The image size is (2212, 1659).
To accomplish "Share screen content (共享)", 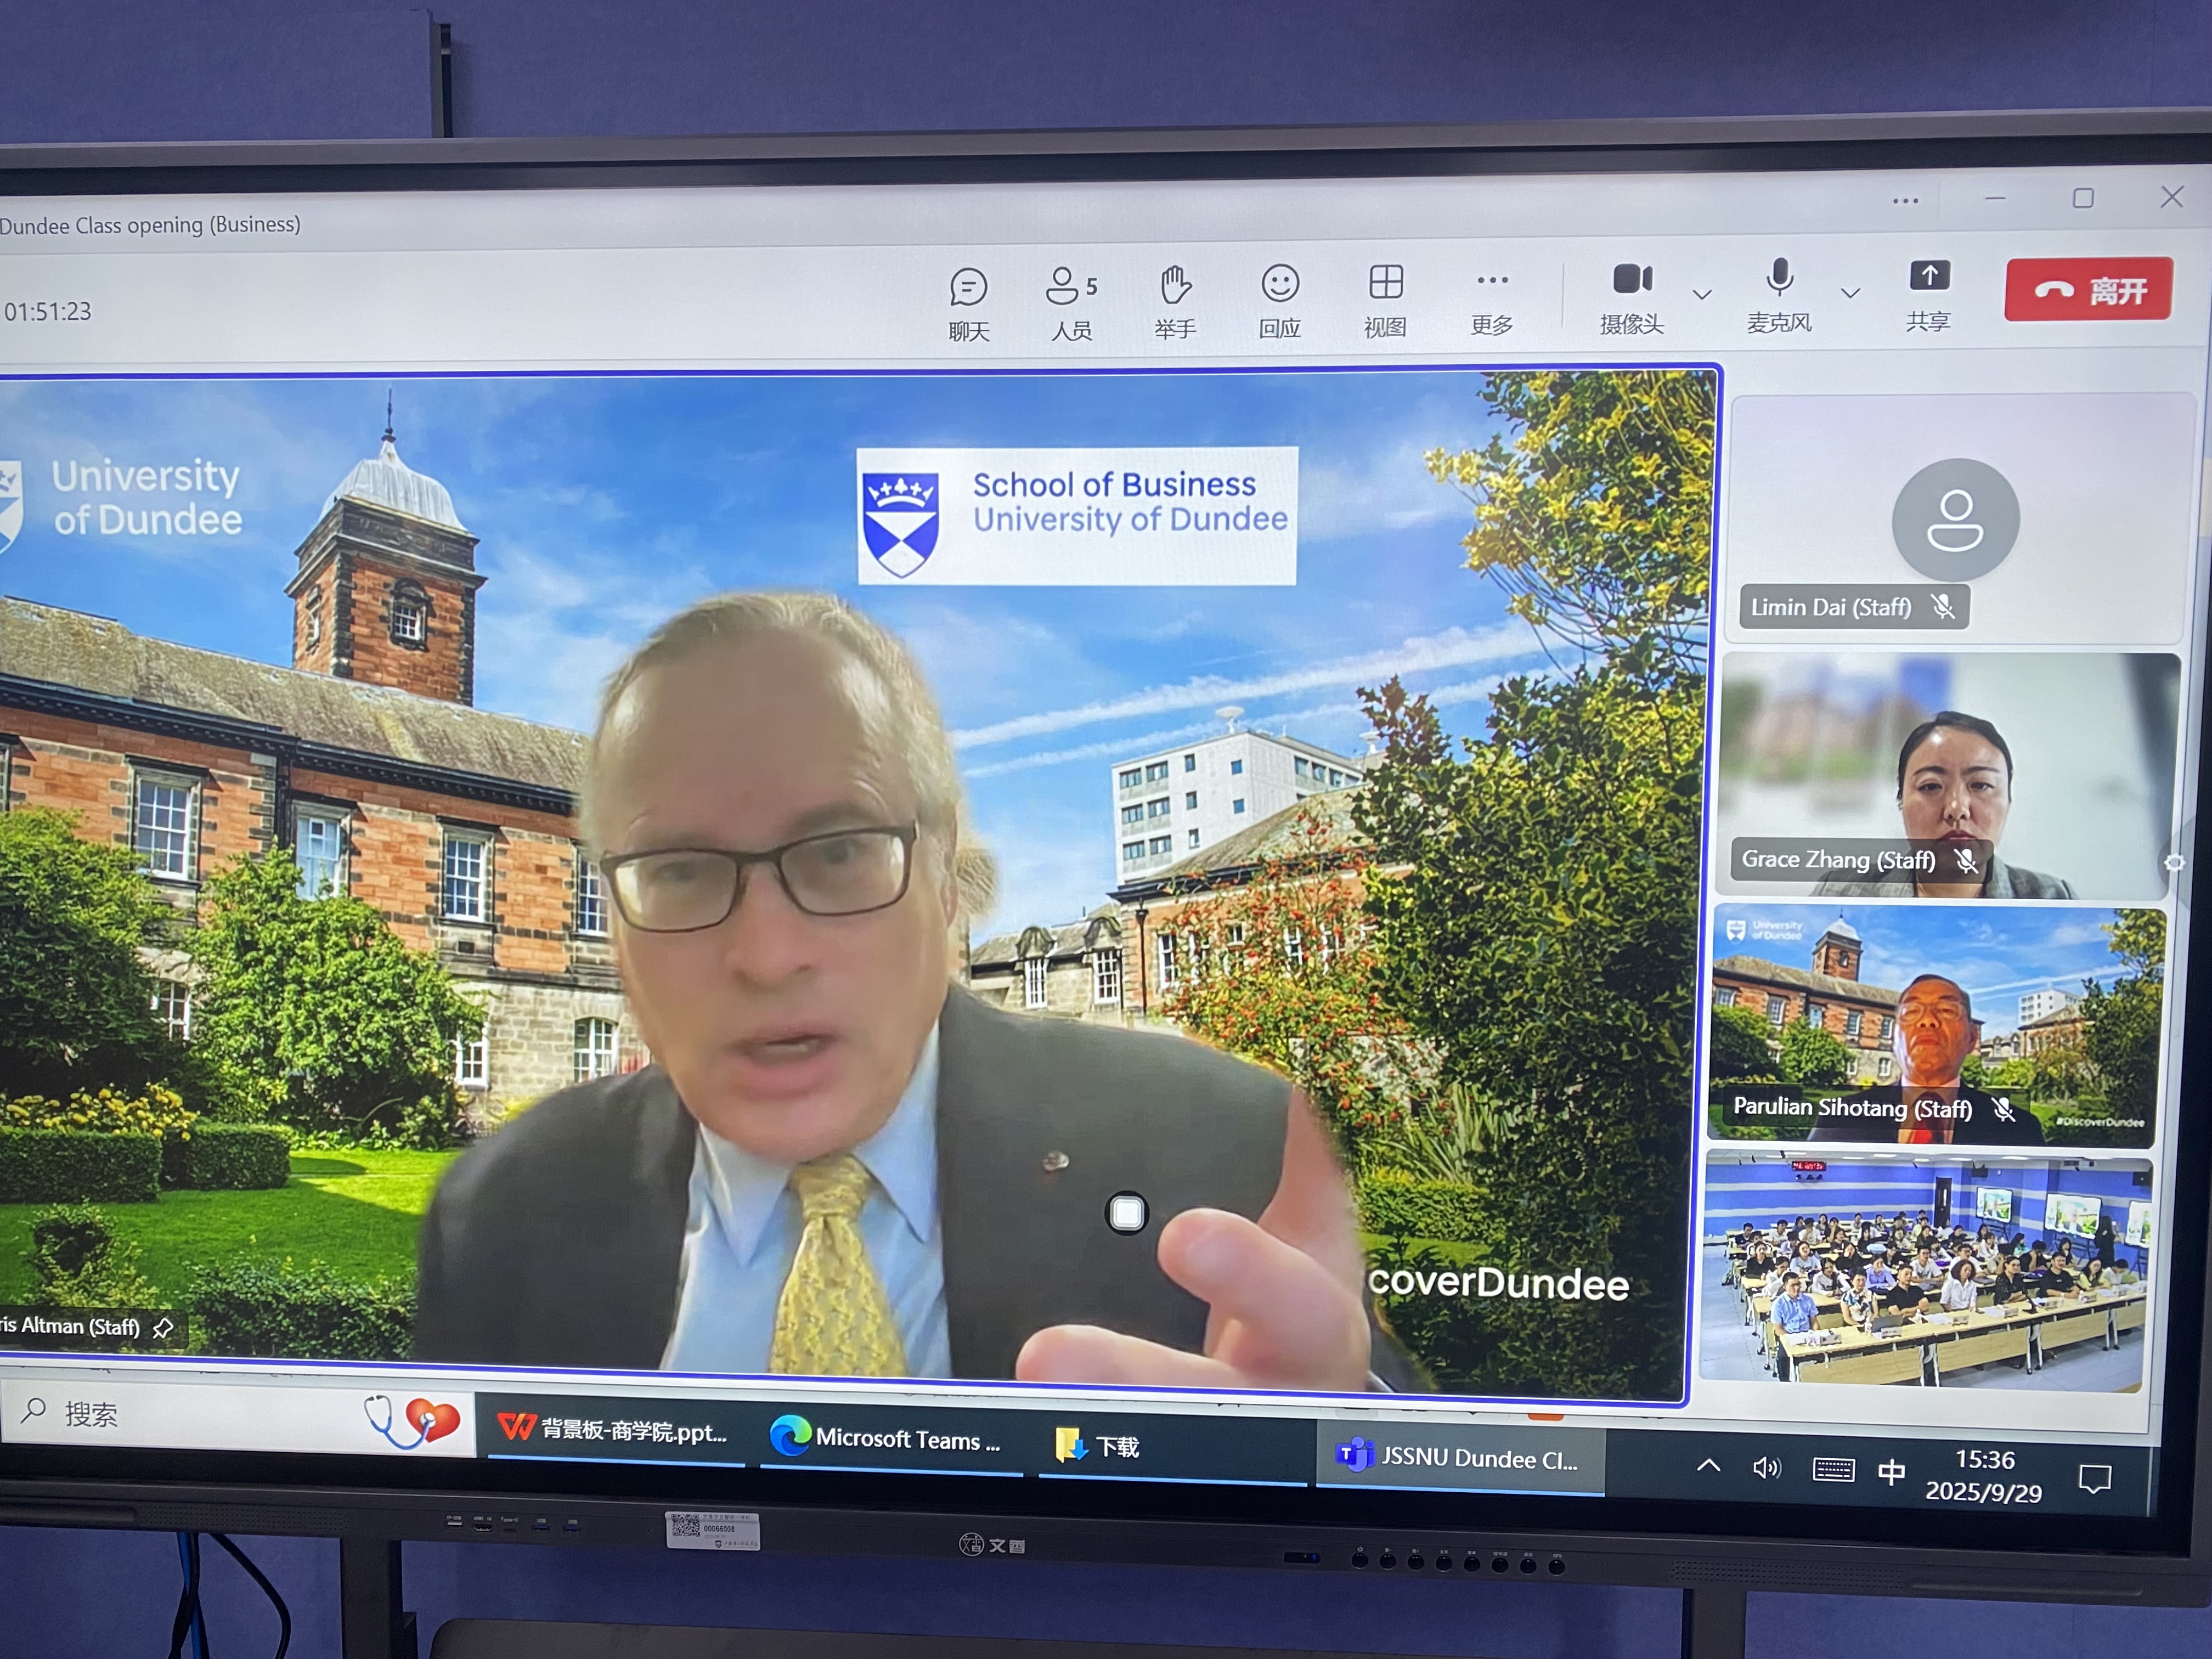I will click(x=1928, y=293).
